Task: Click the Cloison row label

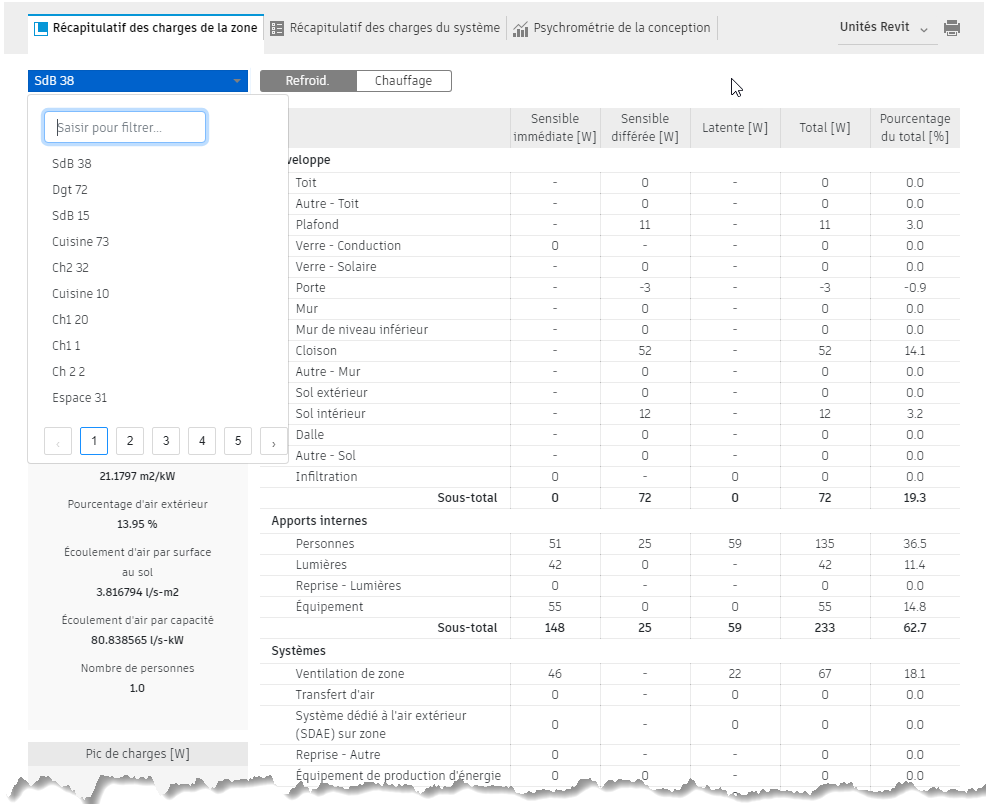Action: (316, 351)
